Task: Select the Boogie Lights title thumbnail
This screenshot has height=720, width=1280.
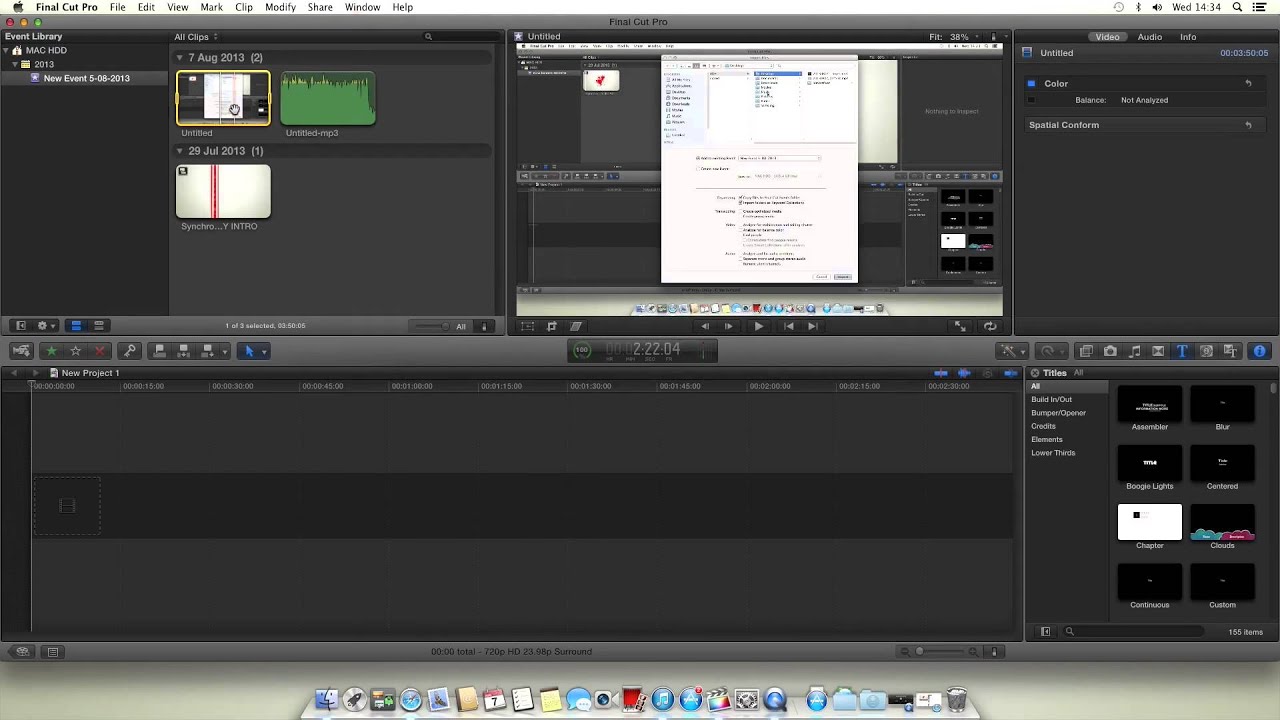Action: tap(1150, 462)
